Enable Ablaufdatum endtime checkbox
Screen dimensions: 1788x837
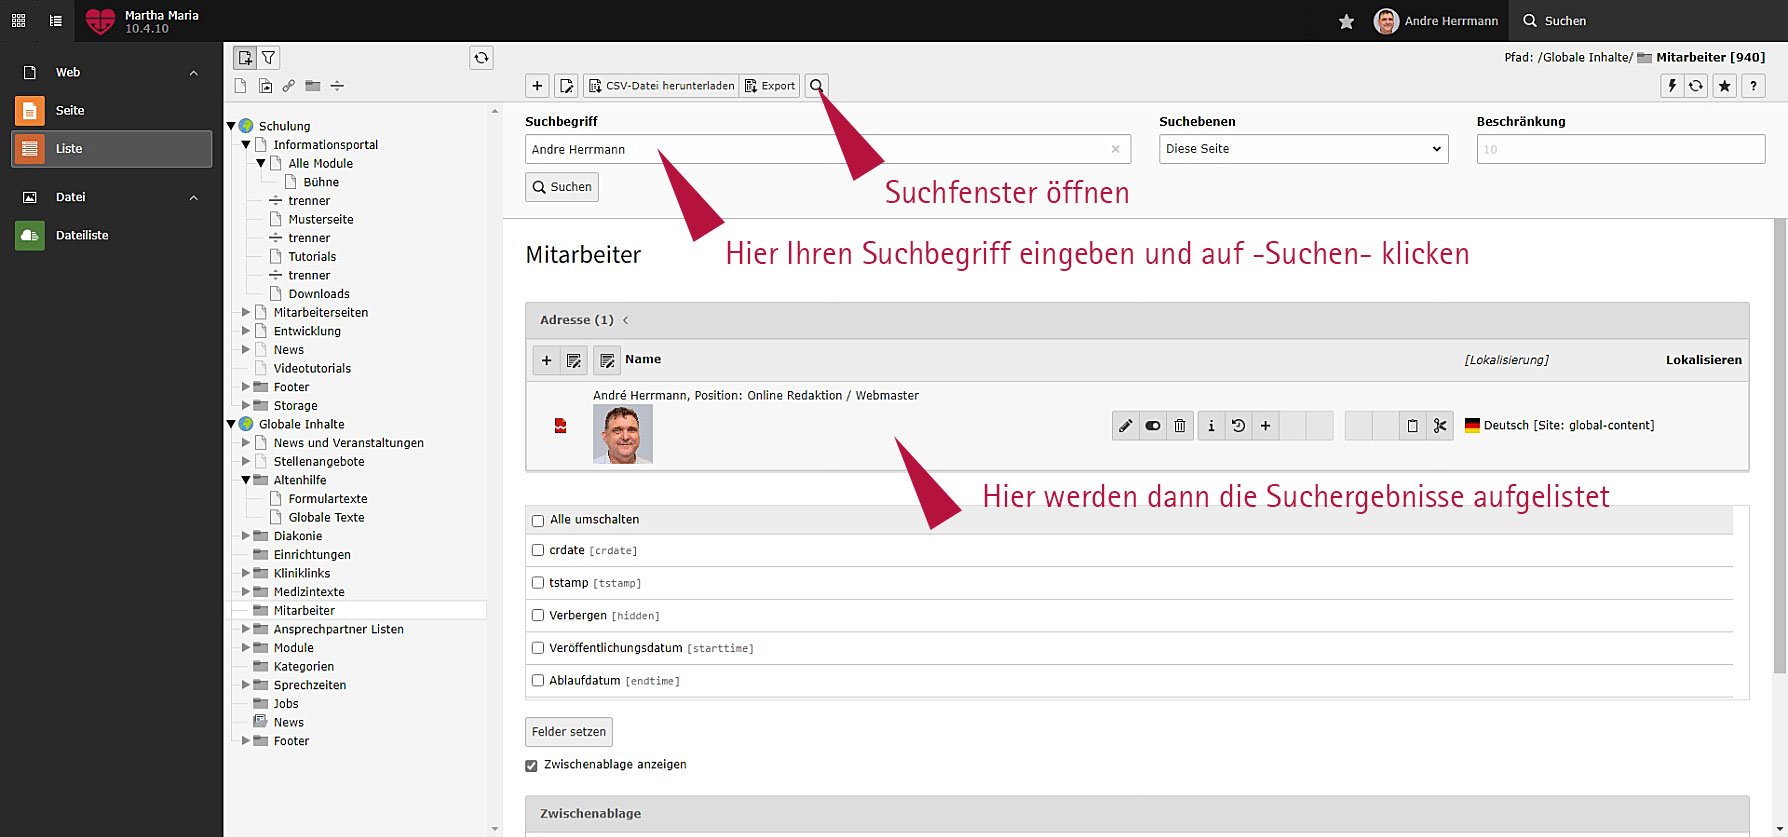pyautogui.click(x=538, y=680)
